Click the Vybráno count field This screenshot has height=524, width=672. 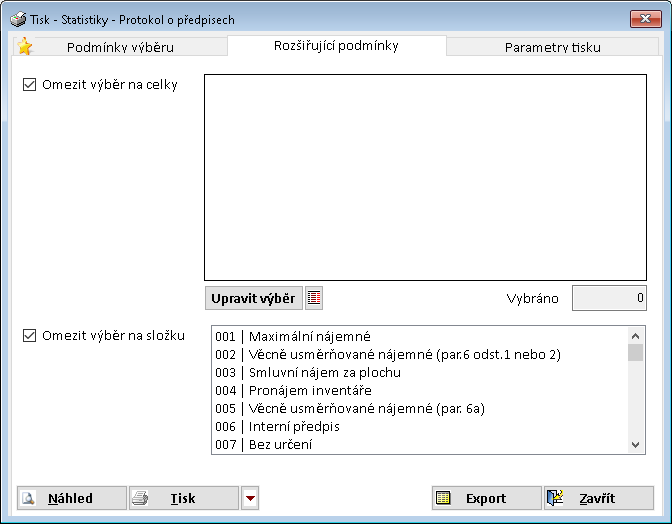[x=610, y=298]
